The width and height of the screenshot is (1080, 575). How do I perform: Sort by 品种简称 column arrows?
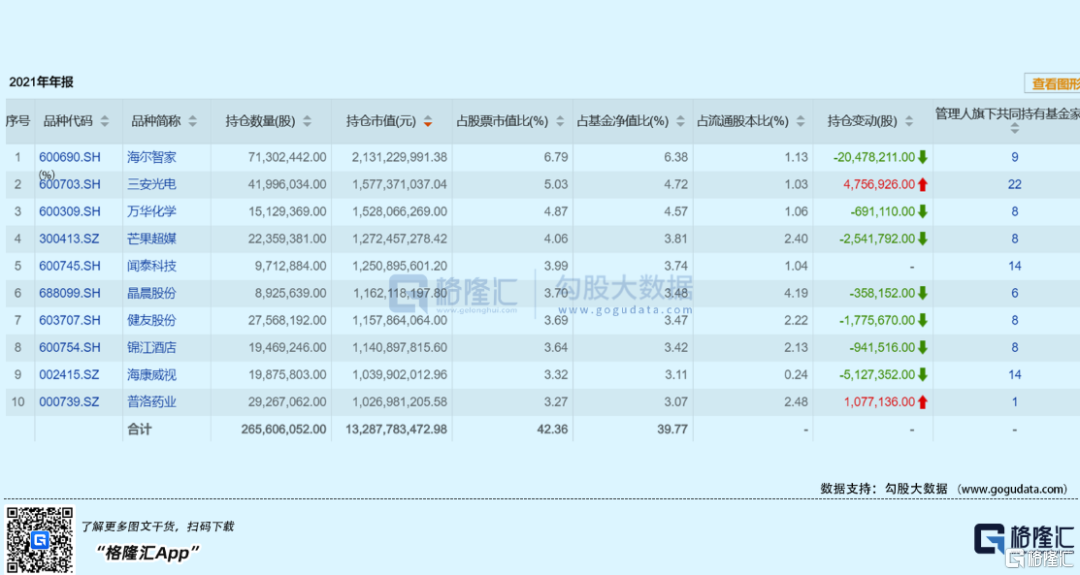pyautogui.click(x=193, y=122)
